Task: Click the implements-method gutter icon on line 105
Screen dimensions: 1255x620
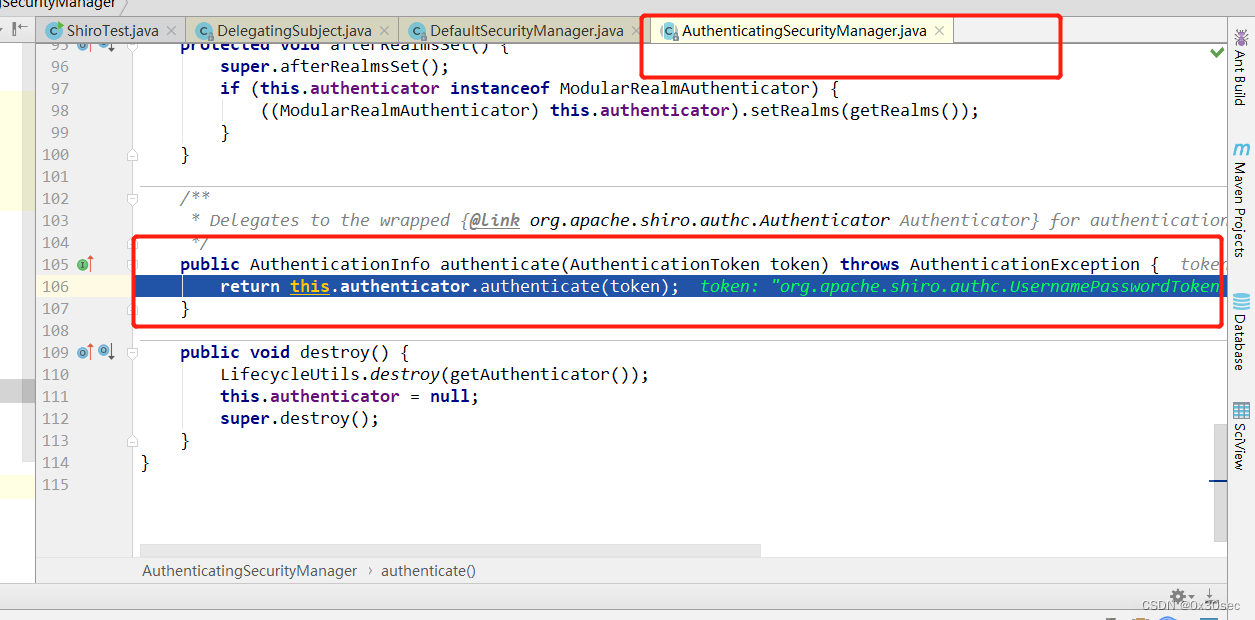Action: coord(85,264)
